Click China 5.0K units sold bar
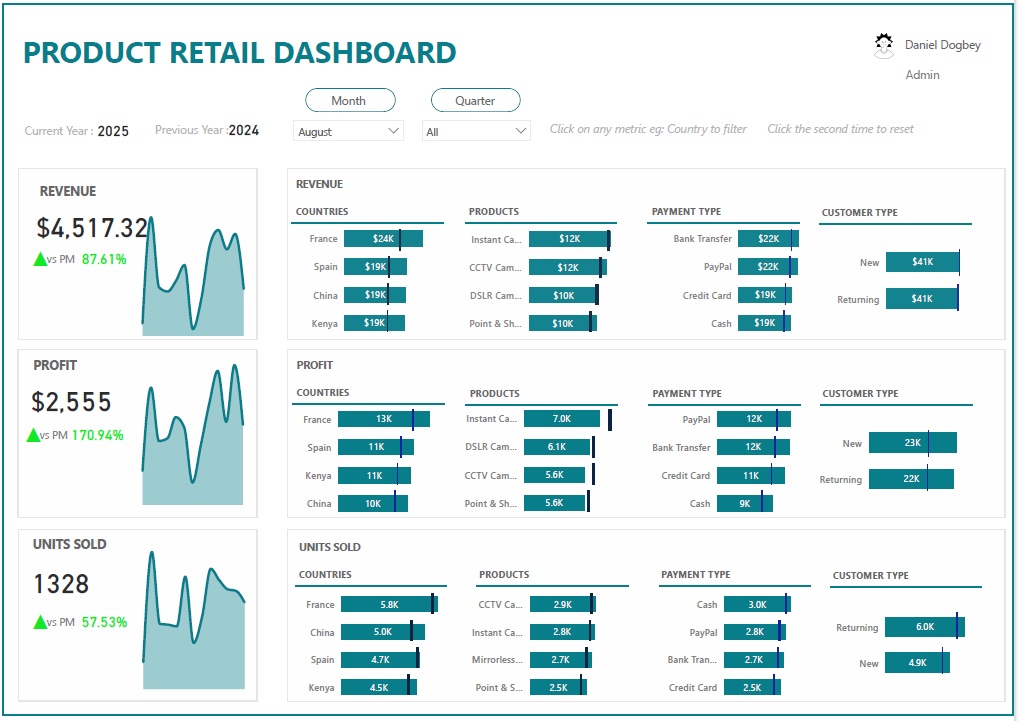 (382, 632)
